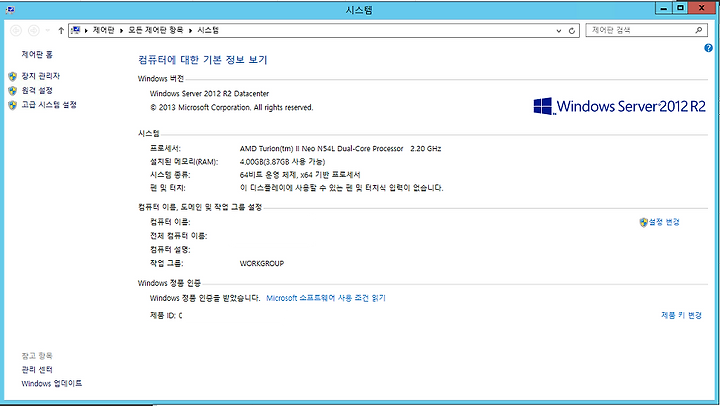Refresh the system page
Image resolution: width=720 pixels, height=406 pixels.
coord(572,31)
